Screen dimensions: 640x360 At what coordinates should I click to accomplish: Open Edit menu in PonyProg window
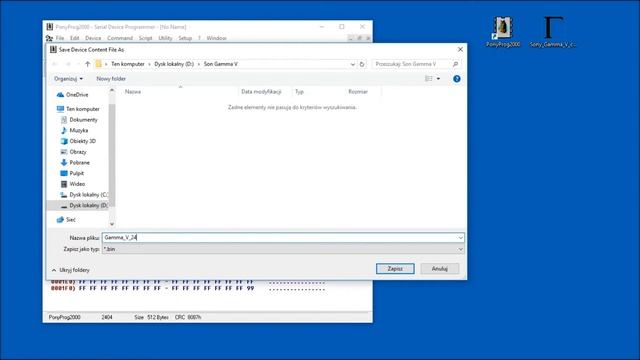[74, 38]
